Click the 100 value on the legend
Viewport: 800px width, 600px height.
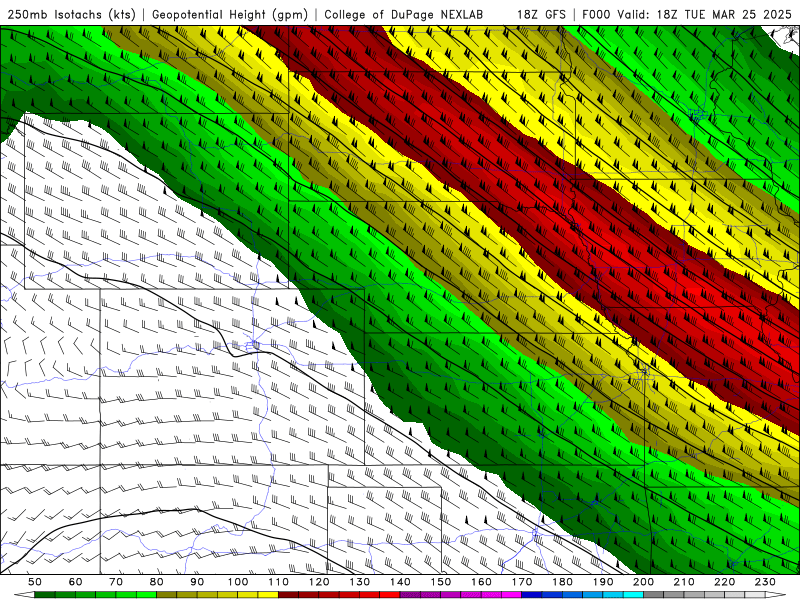click(238, 582)
